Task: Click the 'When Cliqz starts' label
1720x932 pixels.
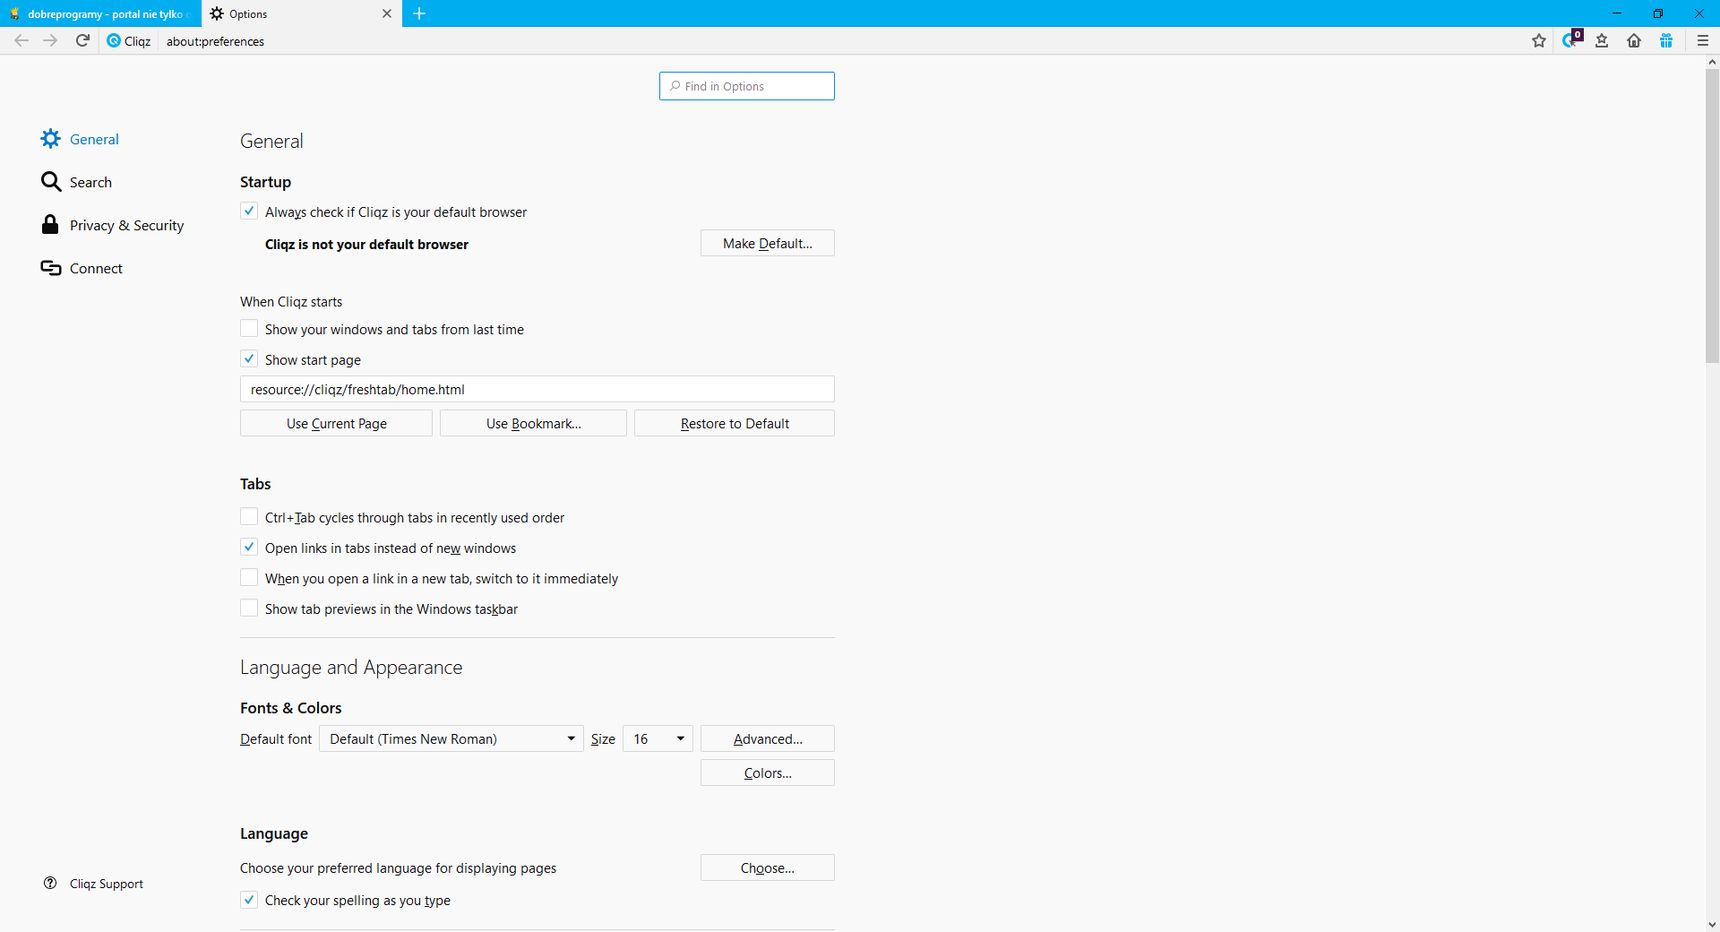Action: click(x=291, y=301)
